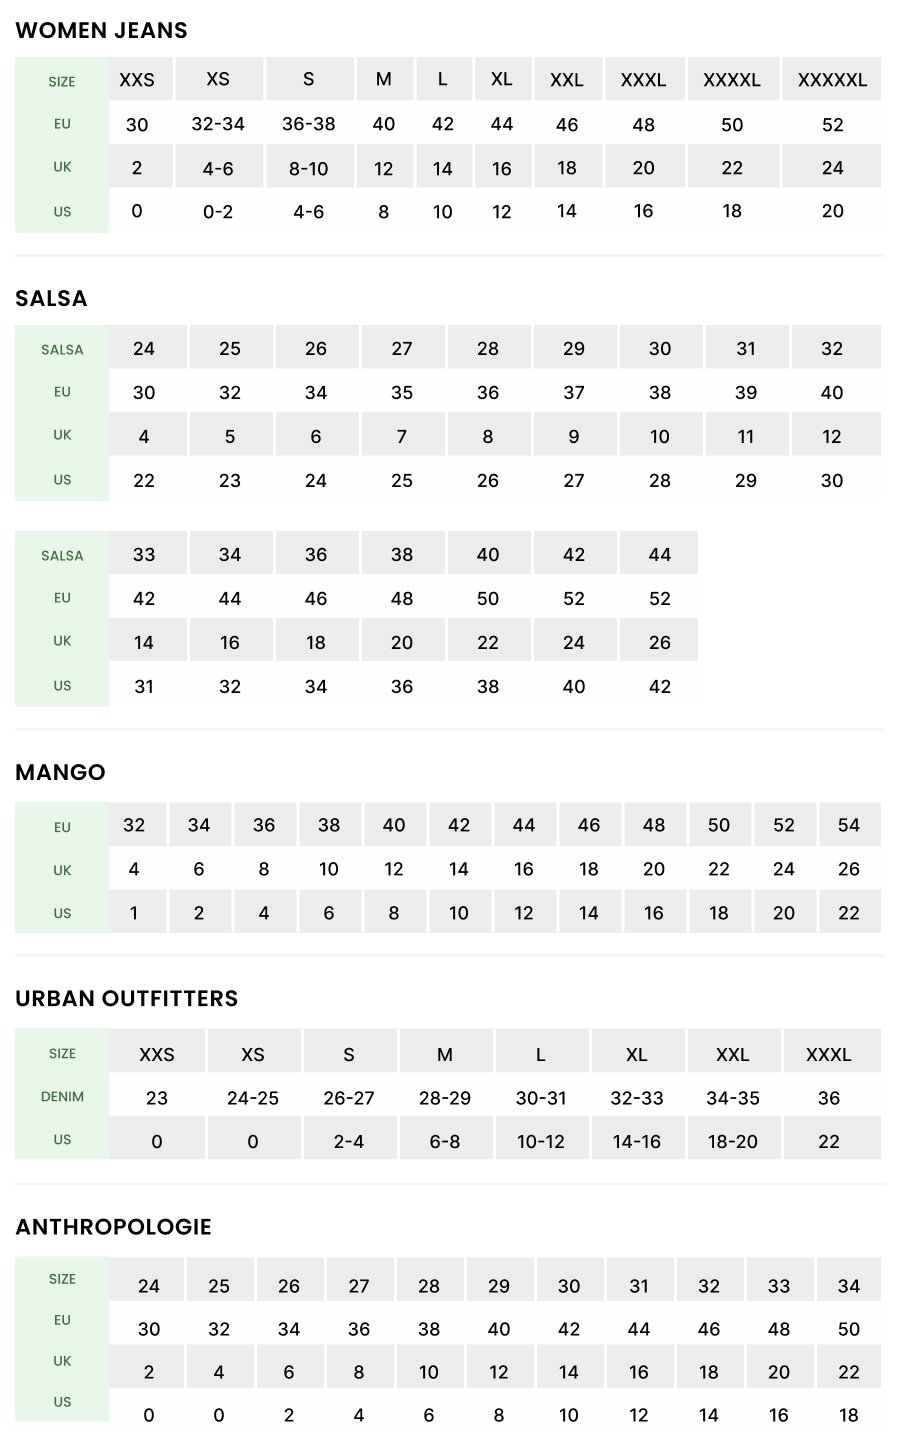This screenshot has height=1449, width=900.
Task: Select the XXXL header in Urban Outfitters
Action: 829,1054
